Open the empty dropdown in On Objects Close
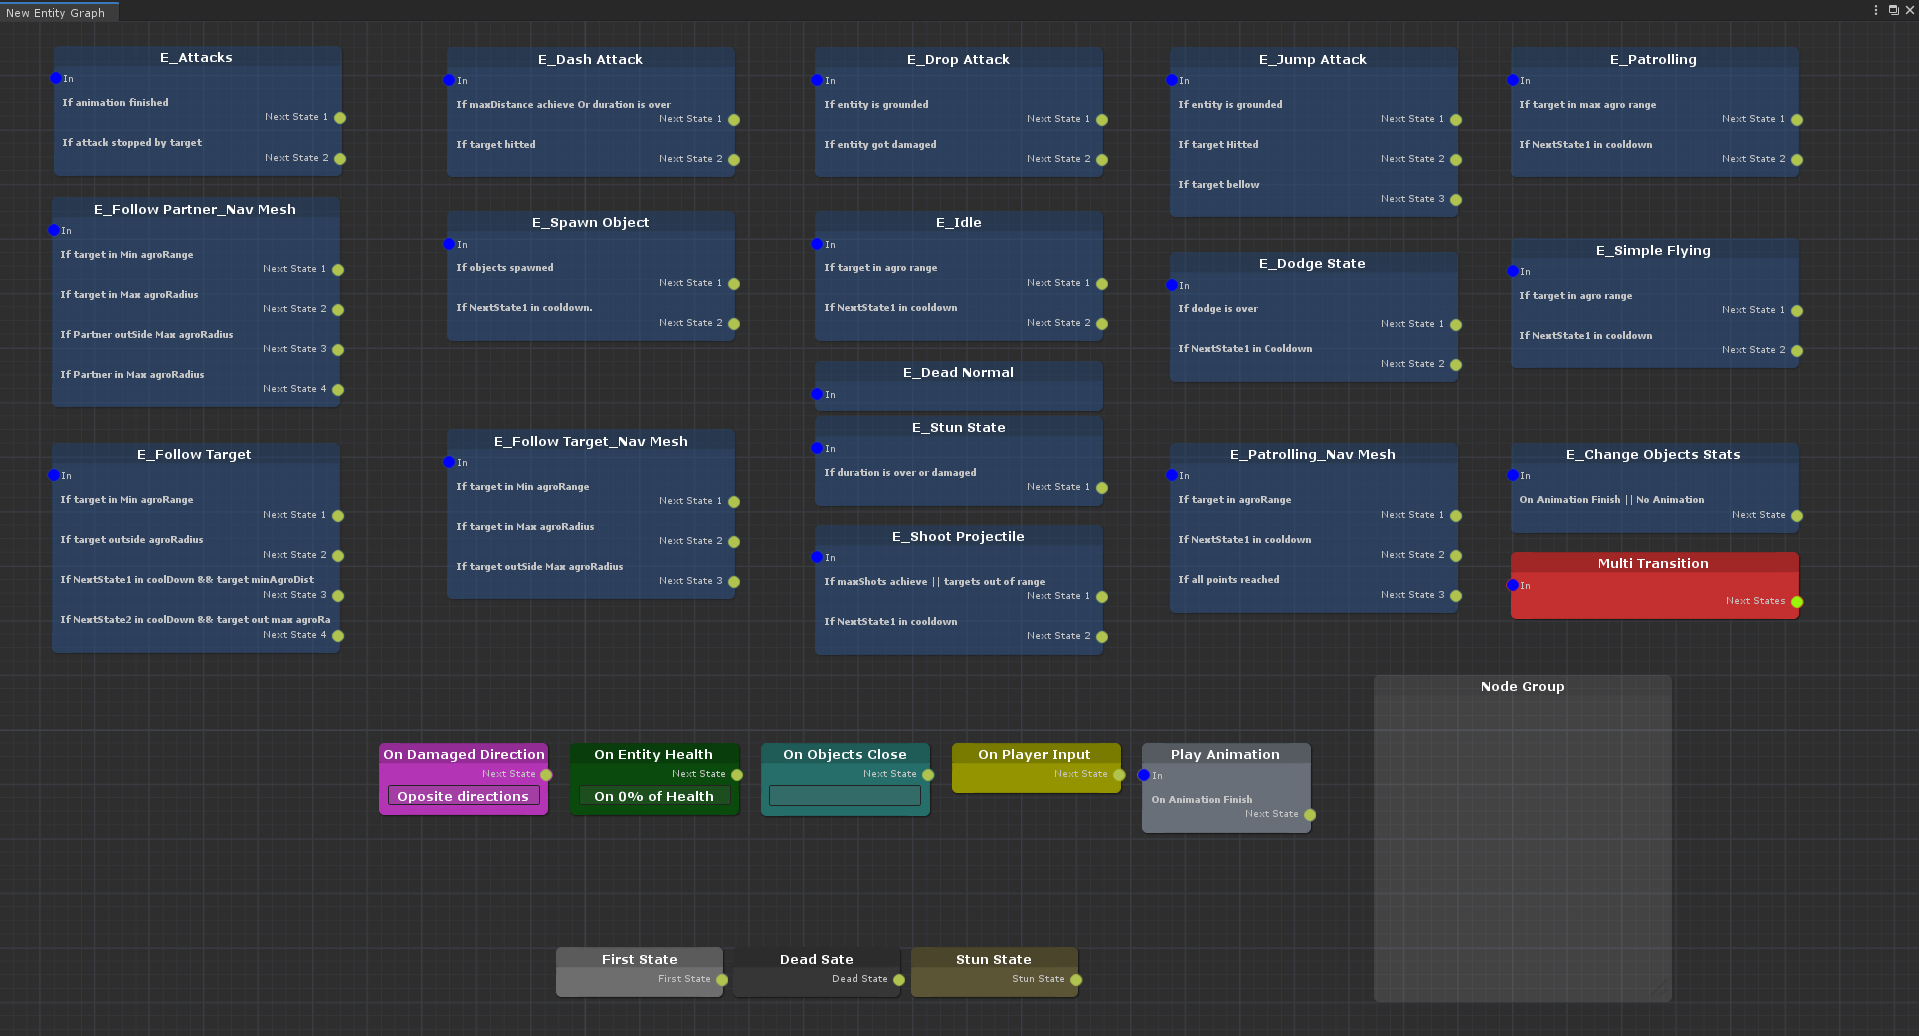Screen dimensions: 1919x1036 [x=845, y=796]
